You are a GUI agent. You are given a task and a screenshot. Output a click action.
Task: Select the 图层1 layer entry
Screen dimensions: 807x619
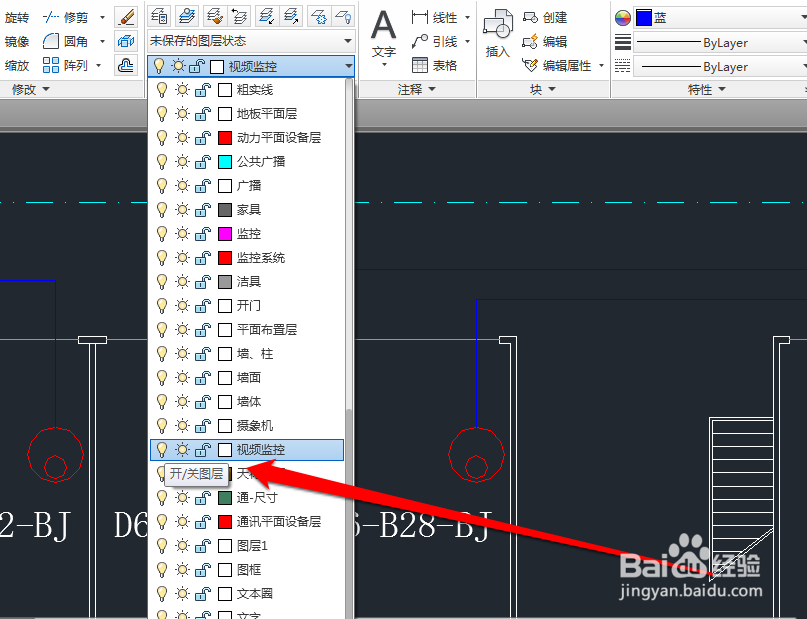(247, 546)
